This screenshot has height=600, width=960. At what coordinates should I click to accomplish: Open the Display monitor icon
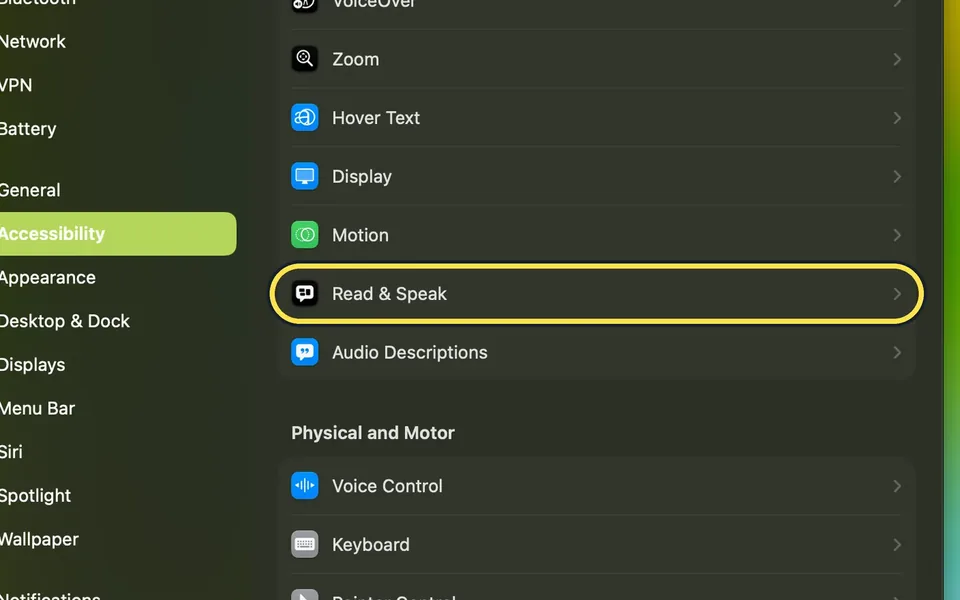pyautogui.click(x=304, y=176)
